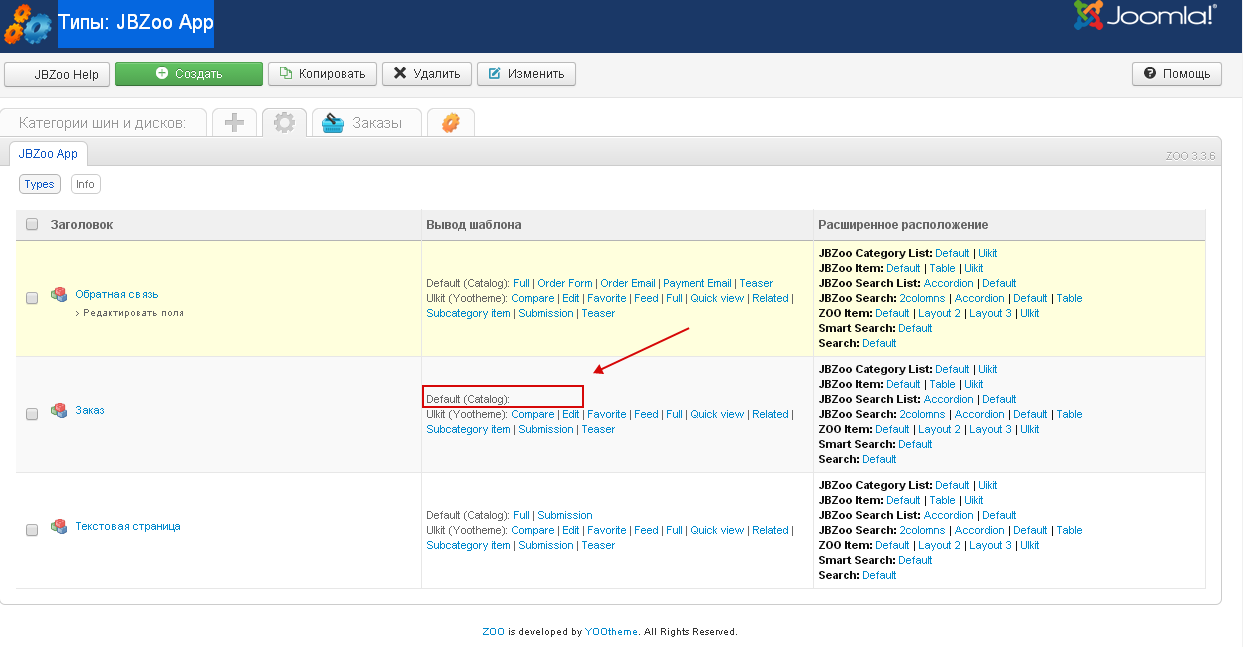
Task: Click the JBZoo Help button
Action: [x=57, y=74]
